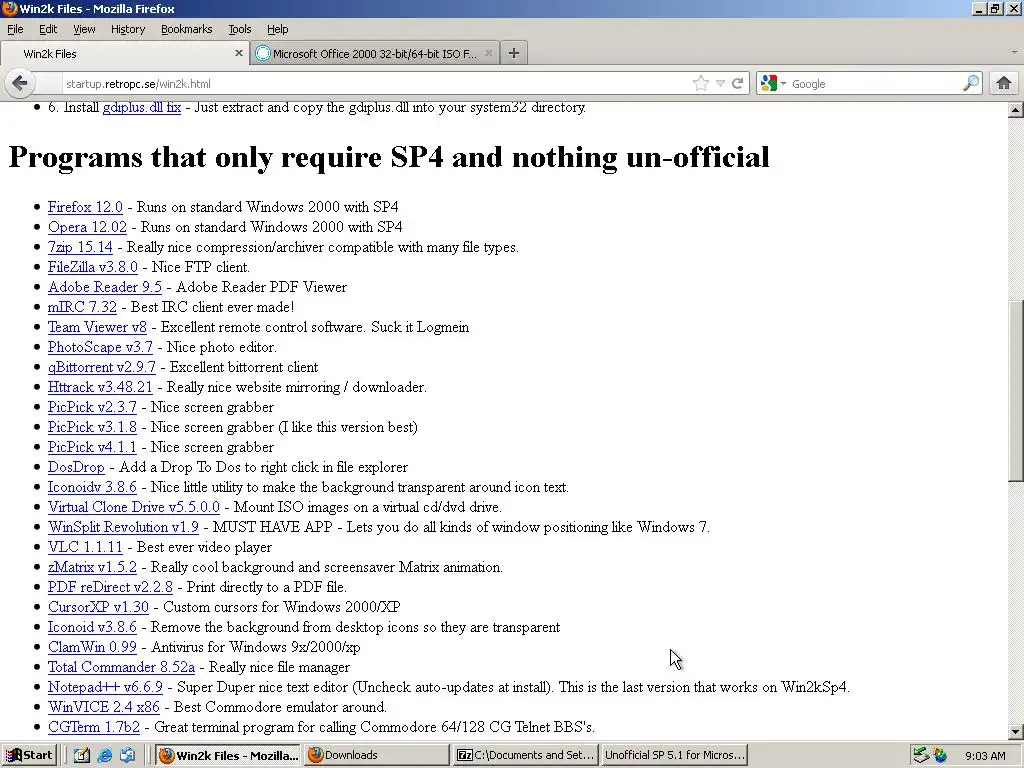Follow the PhotoScape v3.7 link

[x=100, y=347]
